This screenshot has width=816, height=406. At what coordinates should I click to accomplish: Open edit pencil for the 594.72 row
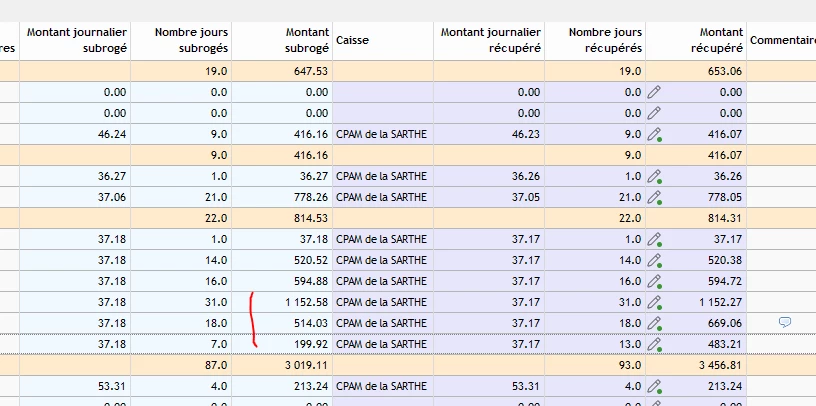(x=654, y=281)
